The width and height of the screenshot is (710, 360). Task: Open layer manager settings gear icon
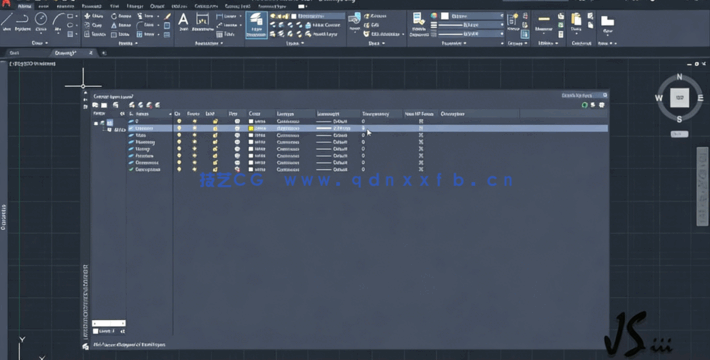(x=602, y=105)
